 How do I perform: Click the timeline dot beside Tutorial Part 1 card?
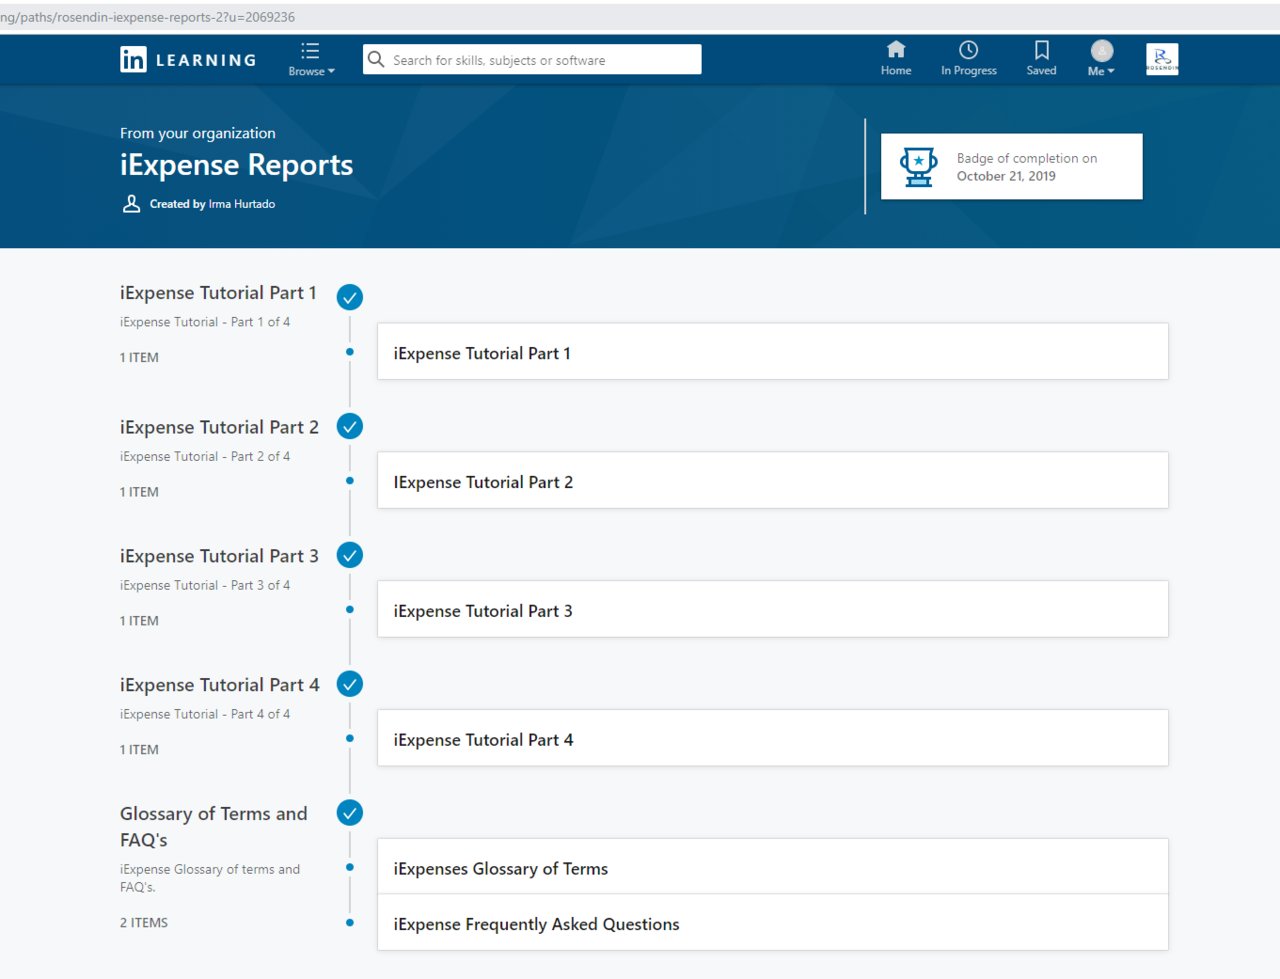pyautogui.click(x=350, y=352)
